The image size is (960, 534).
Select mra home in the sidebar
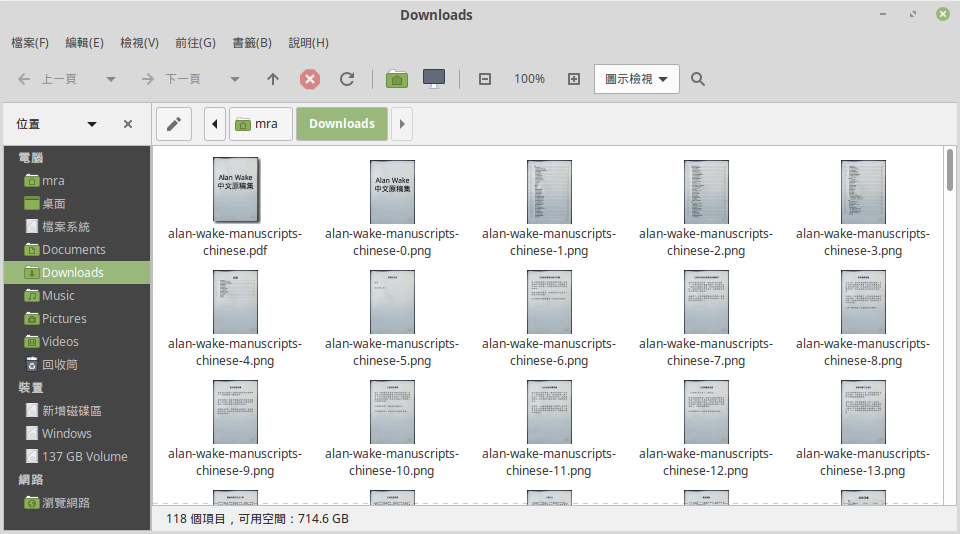[77, 181]
